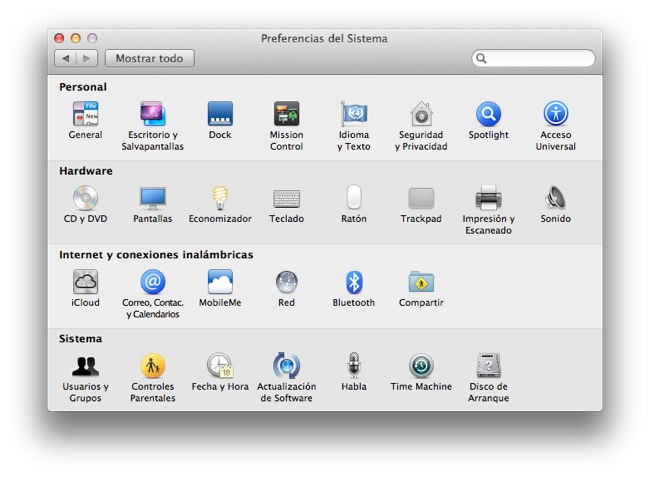650x477 pixels.
Task: Open Sonido sound settings
Action: (x=555, y=198)
